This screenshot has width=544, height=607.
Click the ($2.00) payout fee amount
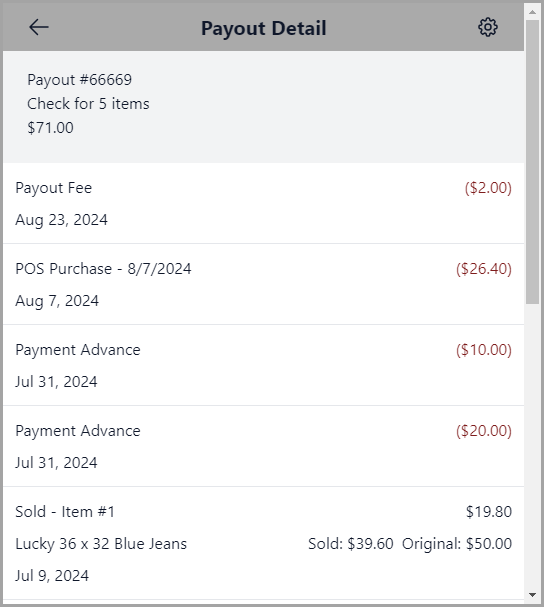point(488,188)
